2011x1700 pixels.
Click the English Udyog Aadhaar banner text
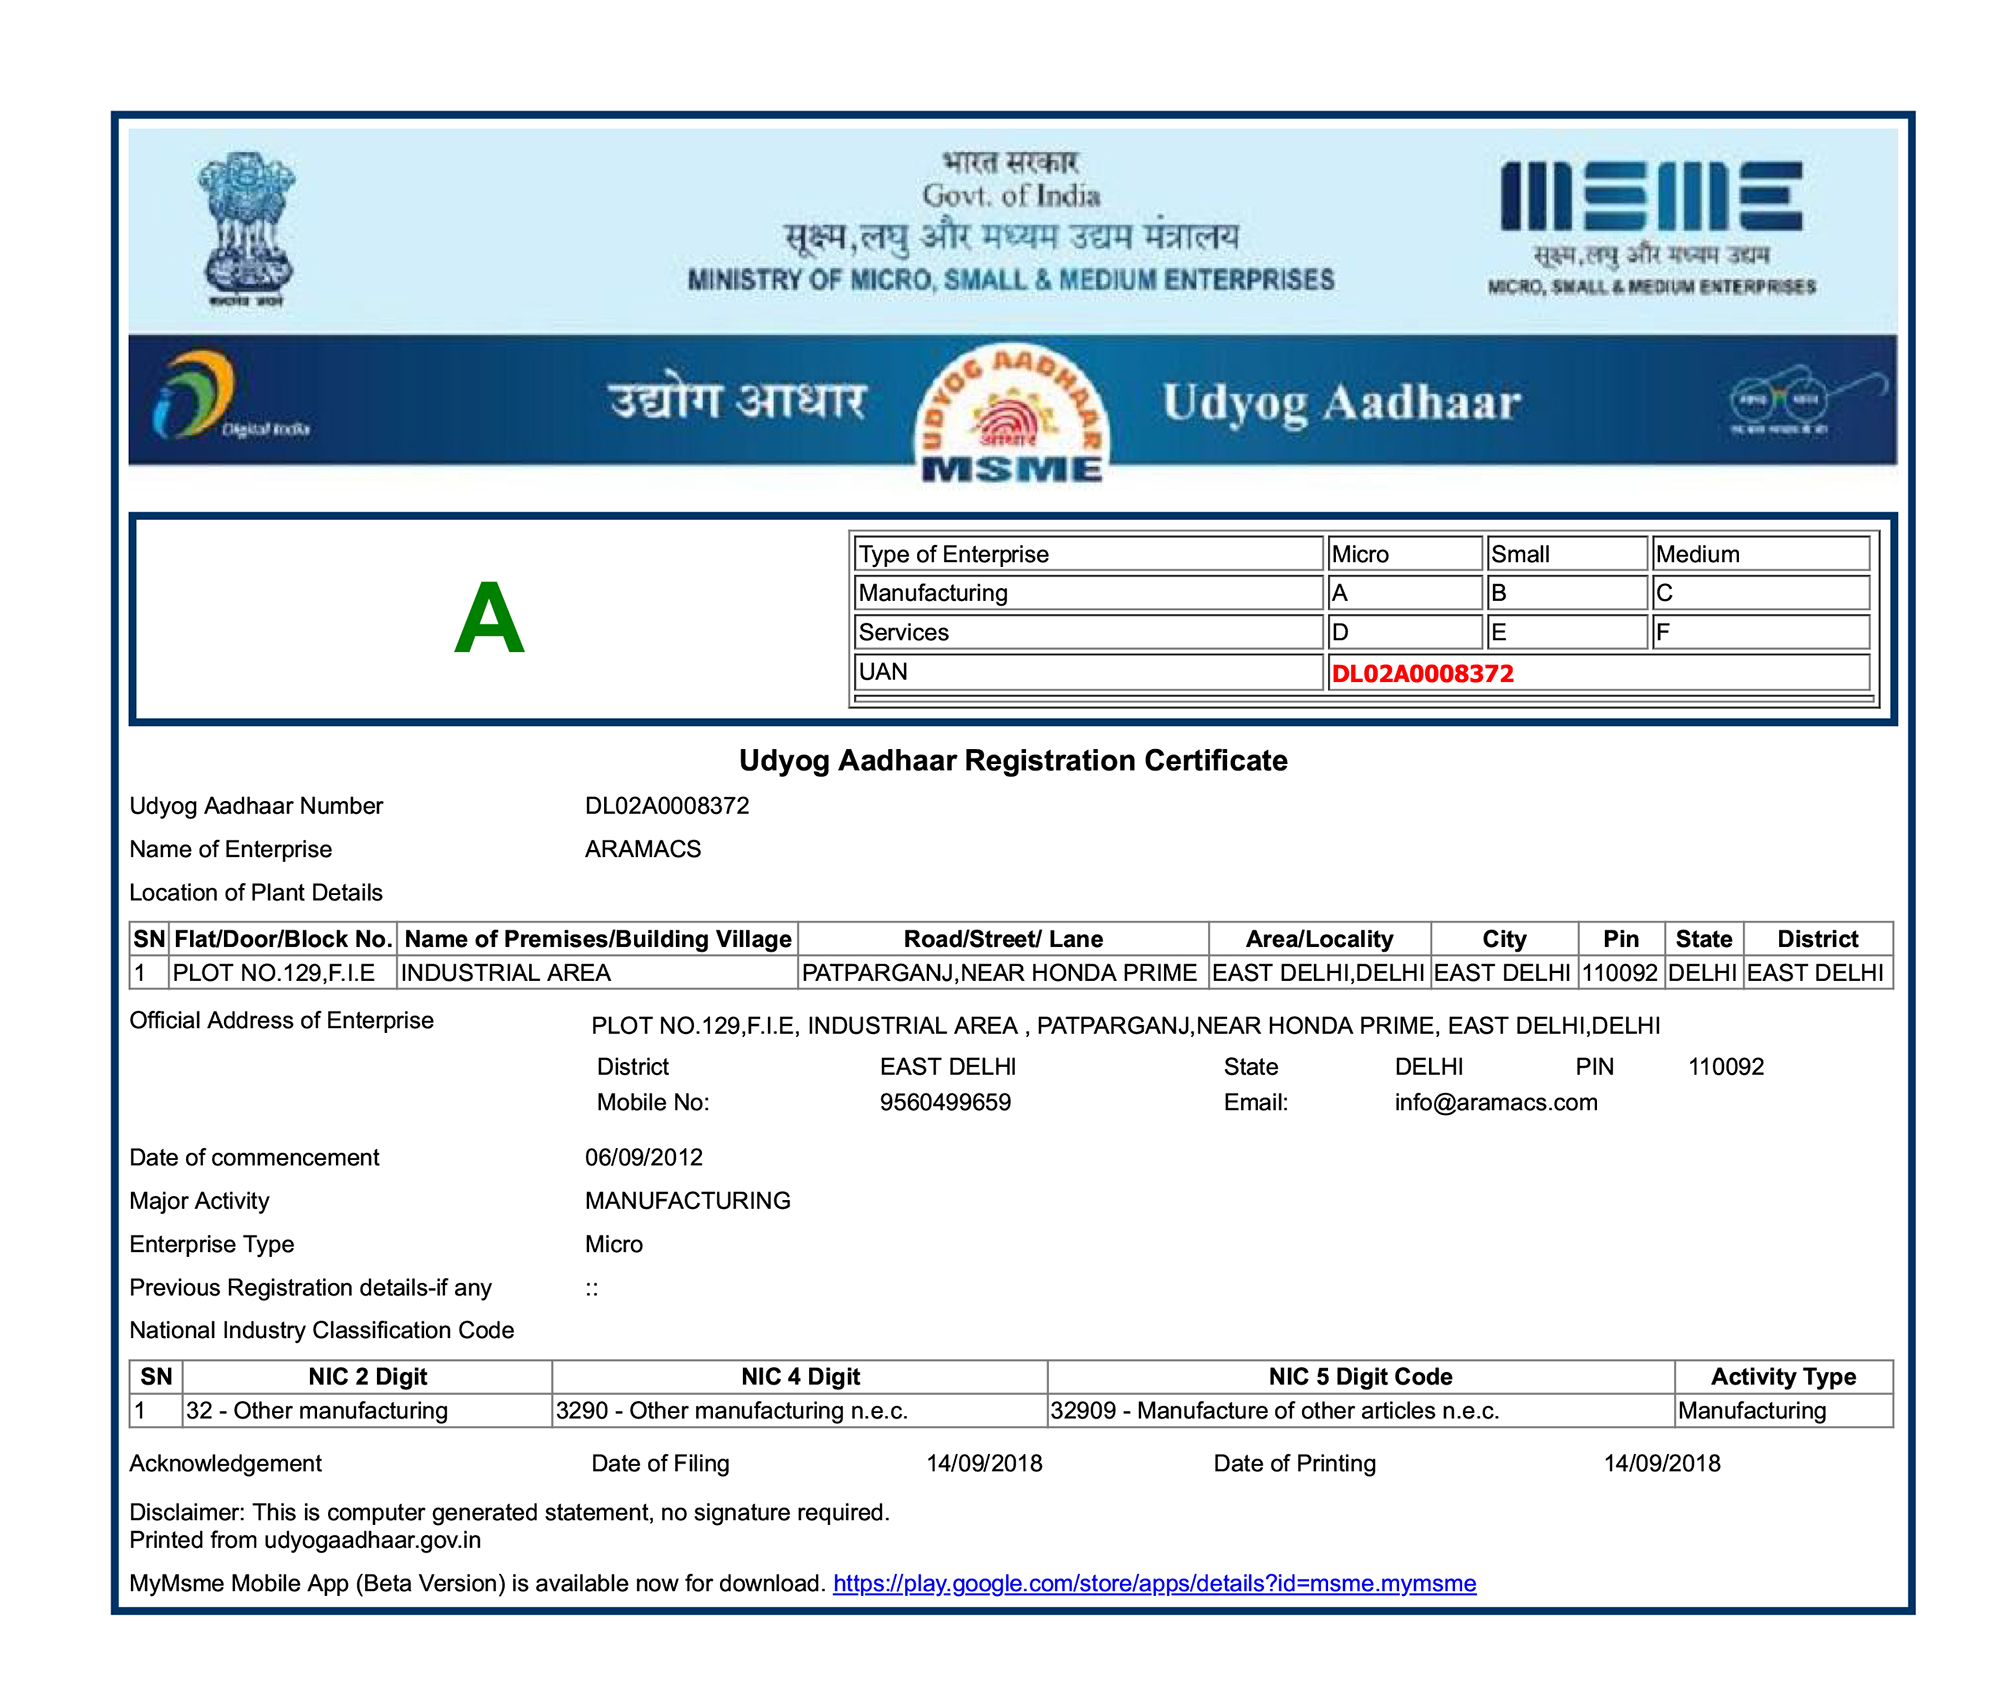click(x=1341, y=404)
